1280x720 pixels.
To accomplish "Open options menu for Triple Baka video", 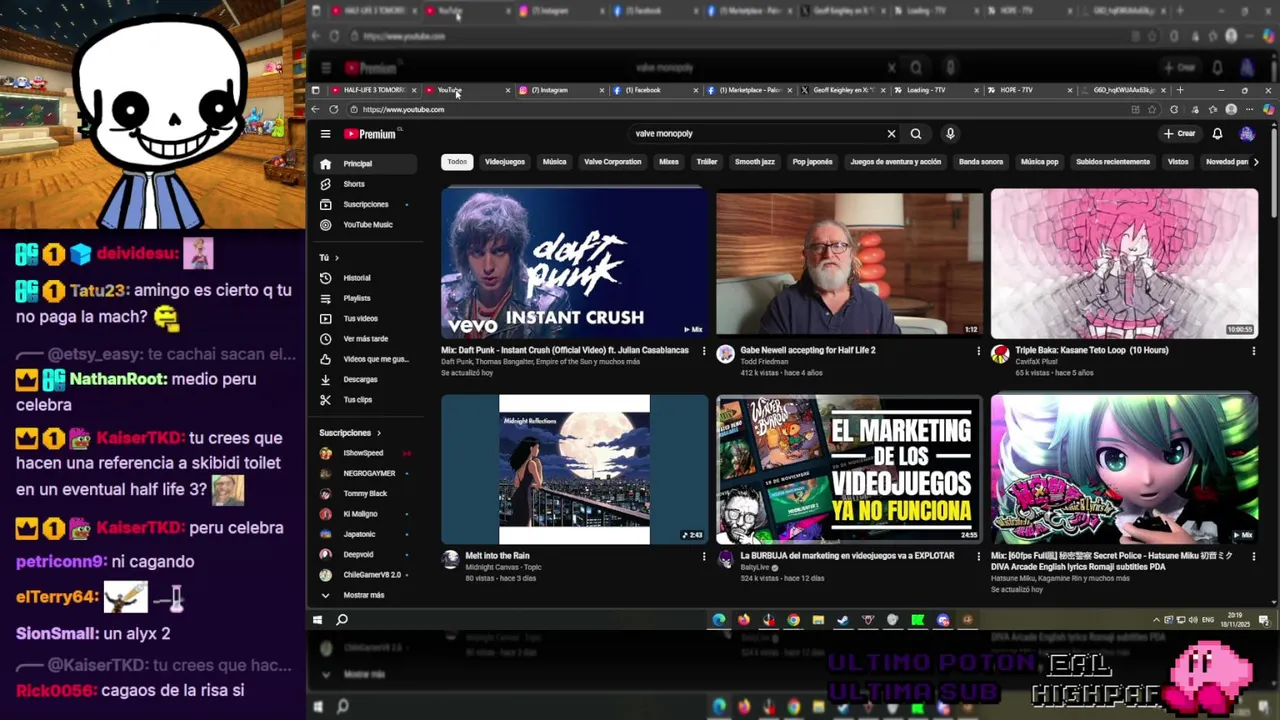I will pos(1253,351).
